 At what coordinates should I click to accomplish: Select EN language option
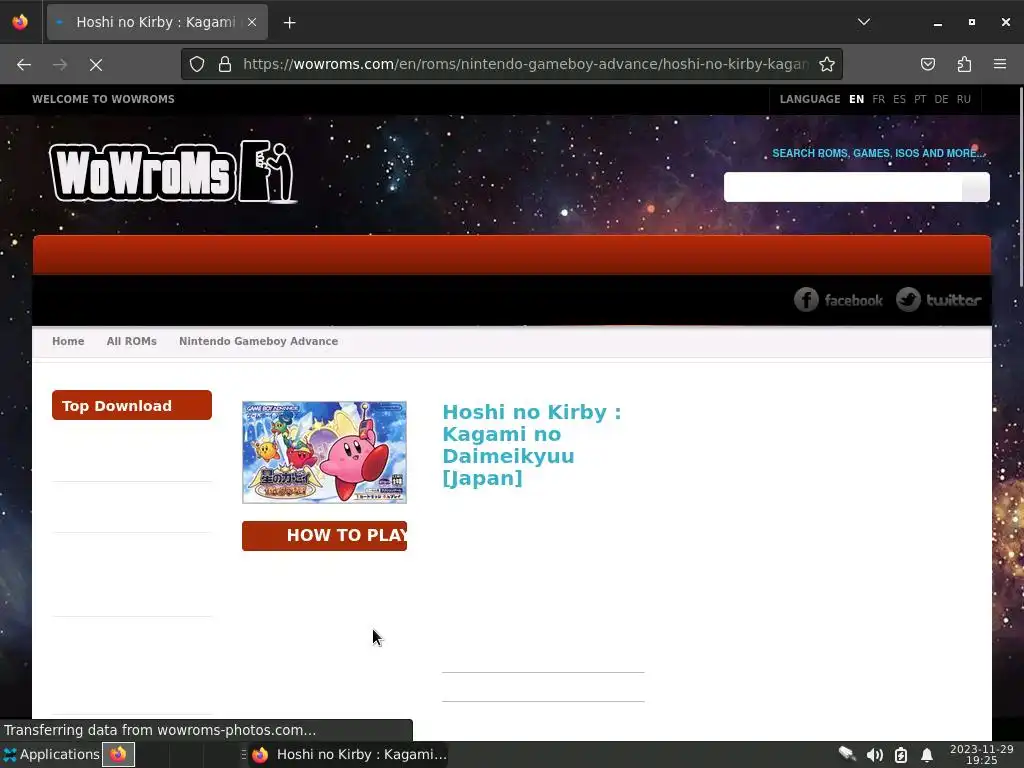(856, 99)
